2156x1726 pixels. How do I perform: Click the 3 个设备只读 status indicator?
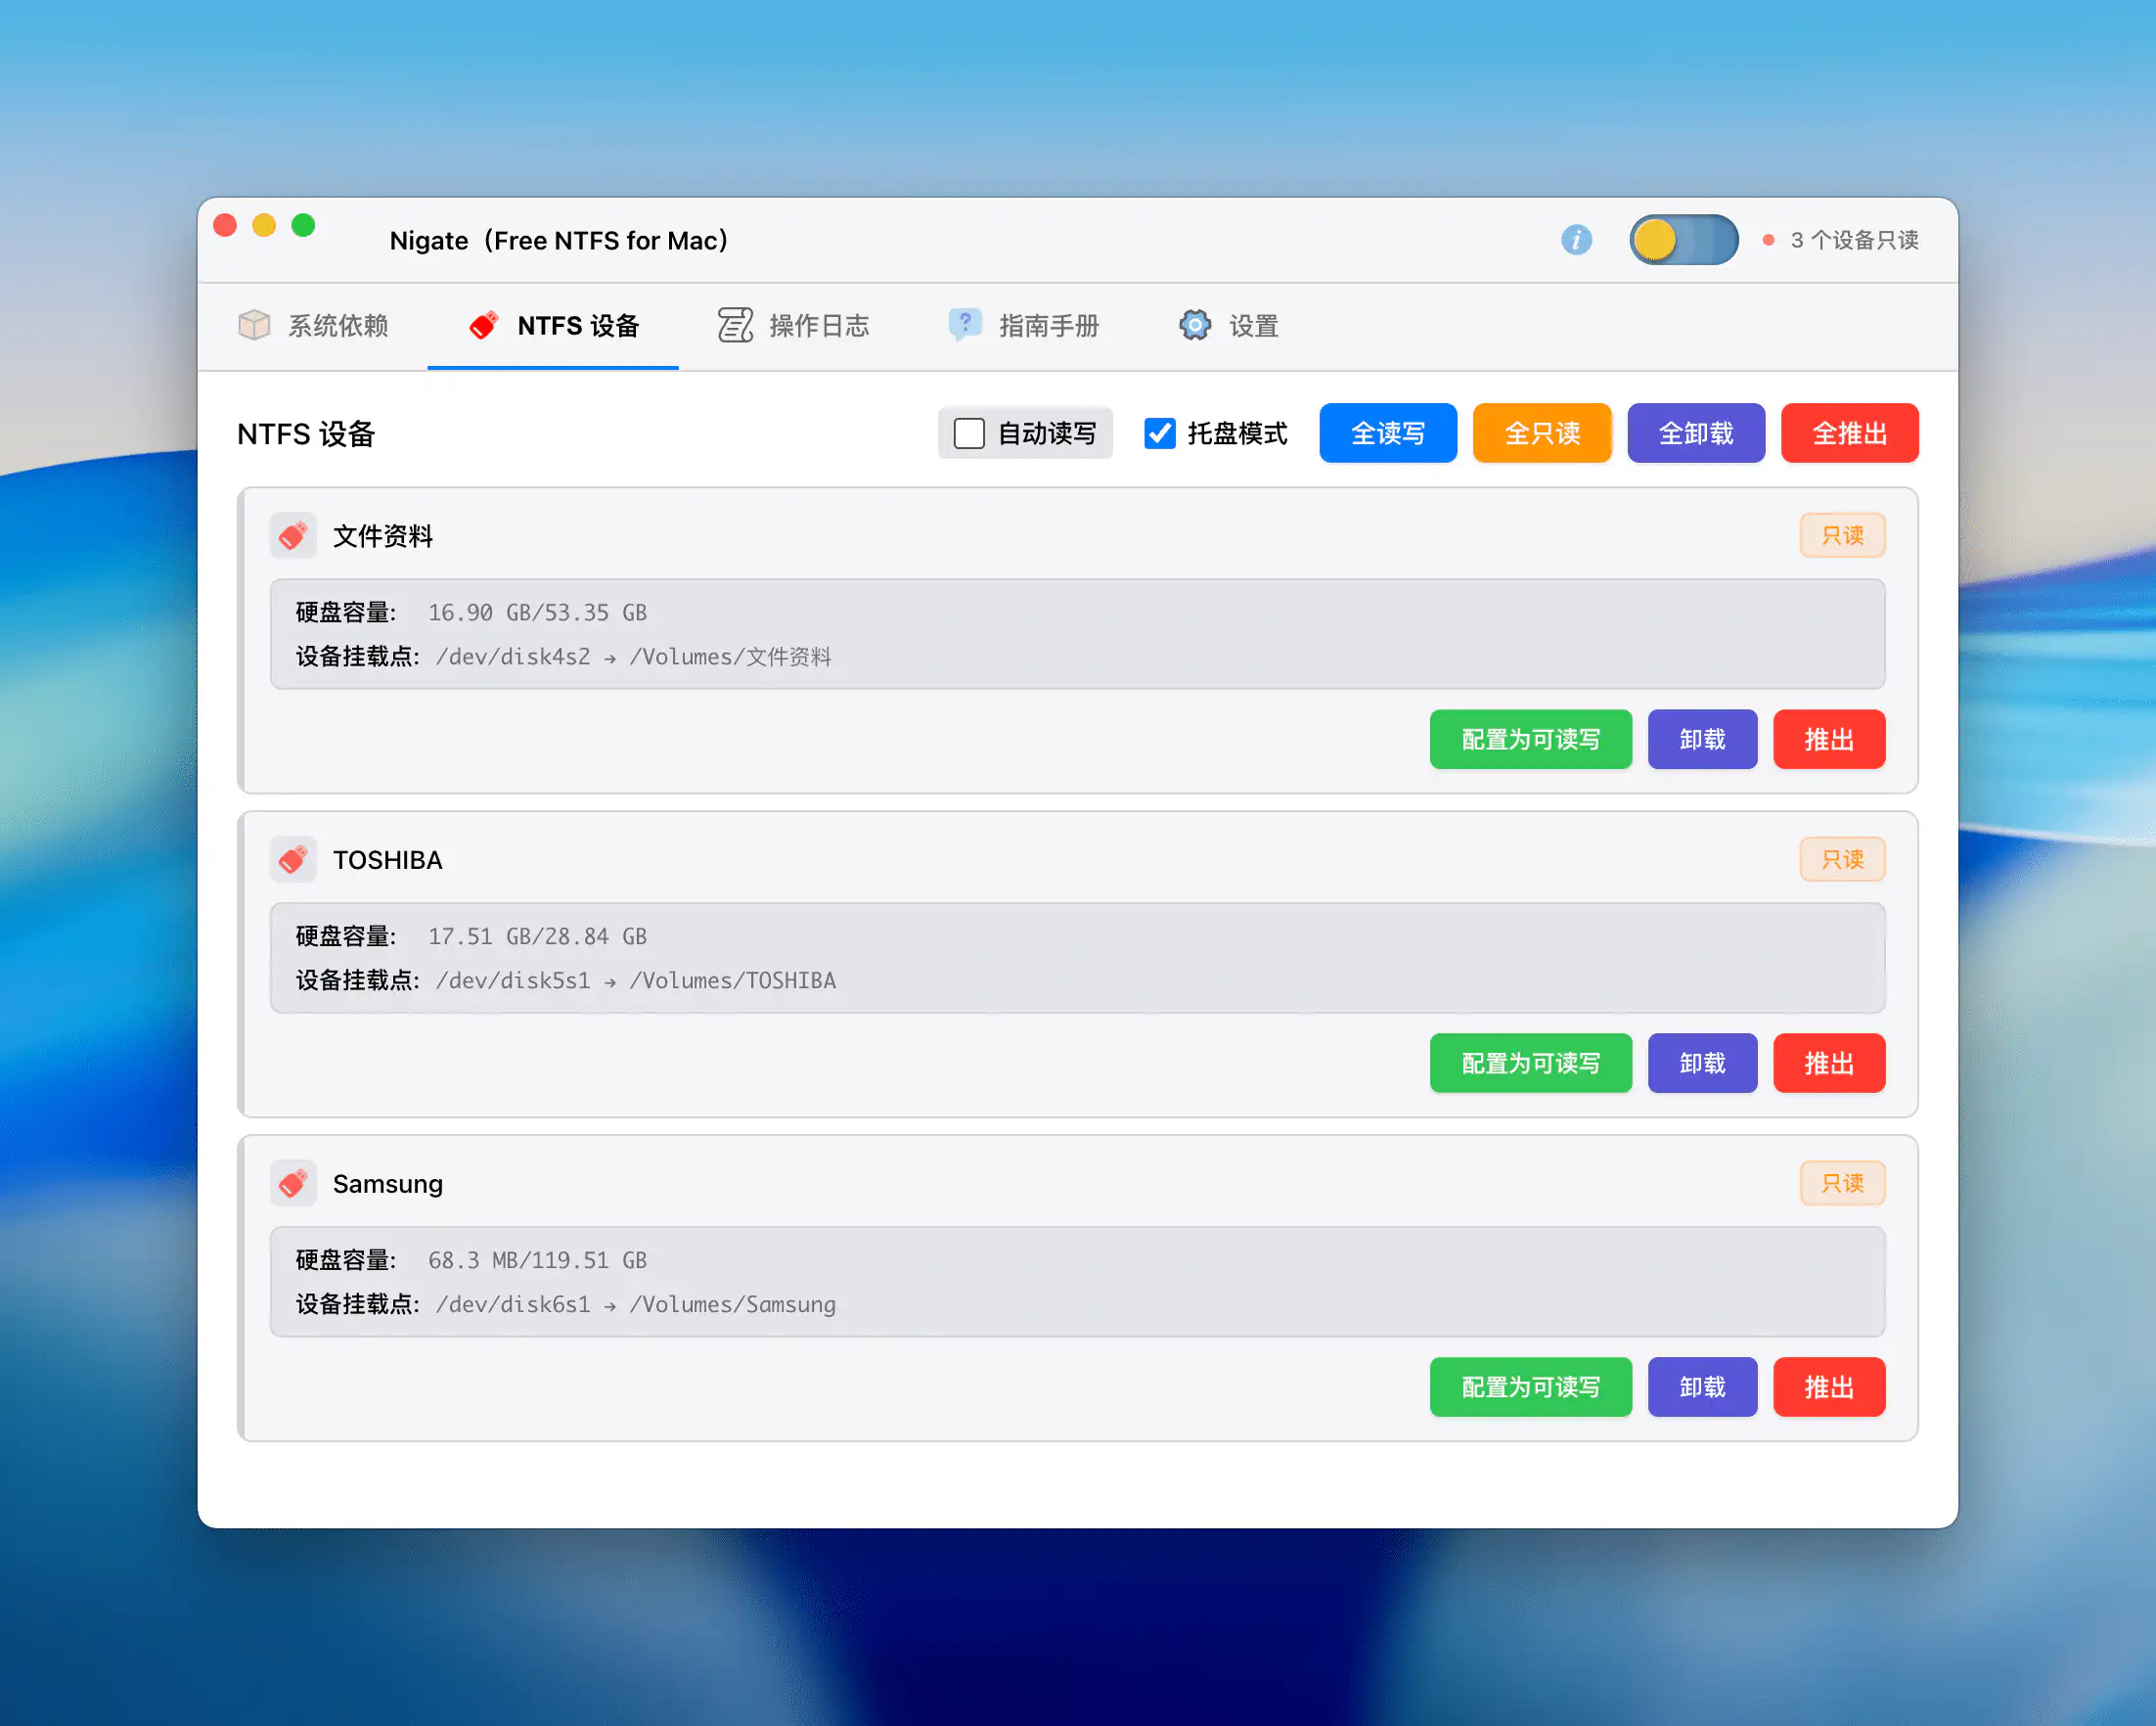click(1855, 240)
